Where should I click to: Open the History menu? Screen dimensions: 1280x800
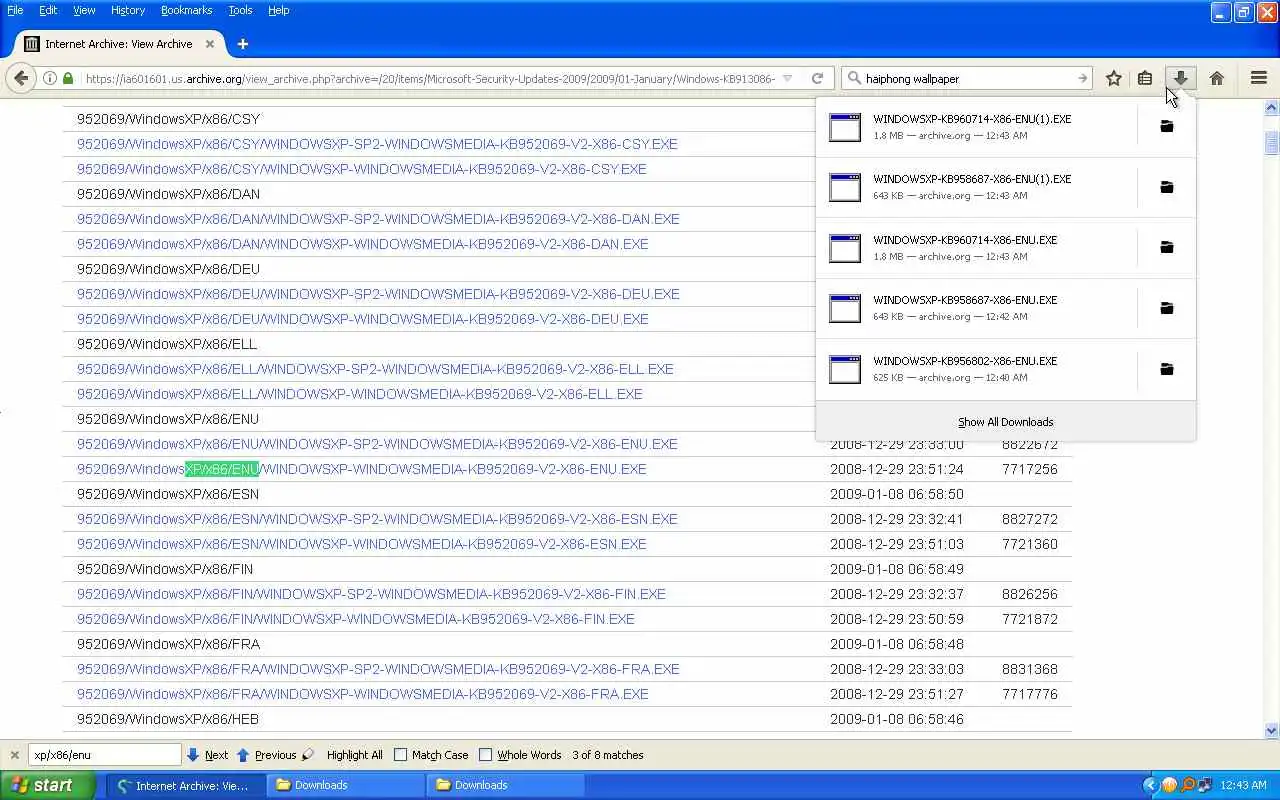tap(128, 10)
